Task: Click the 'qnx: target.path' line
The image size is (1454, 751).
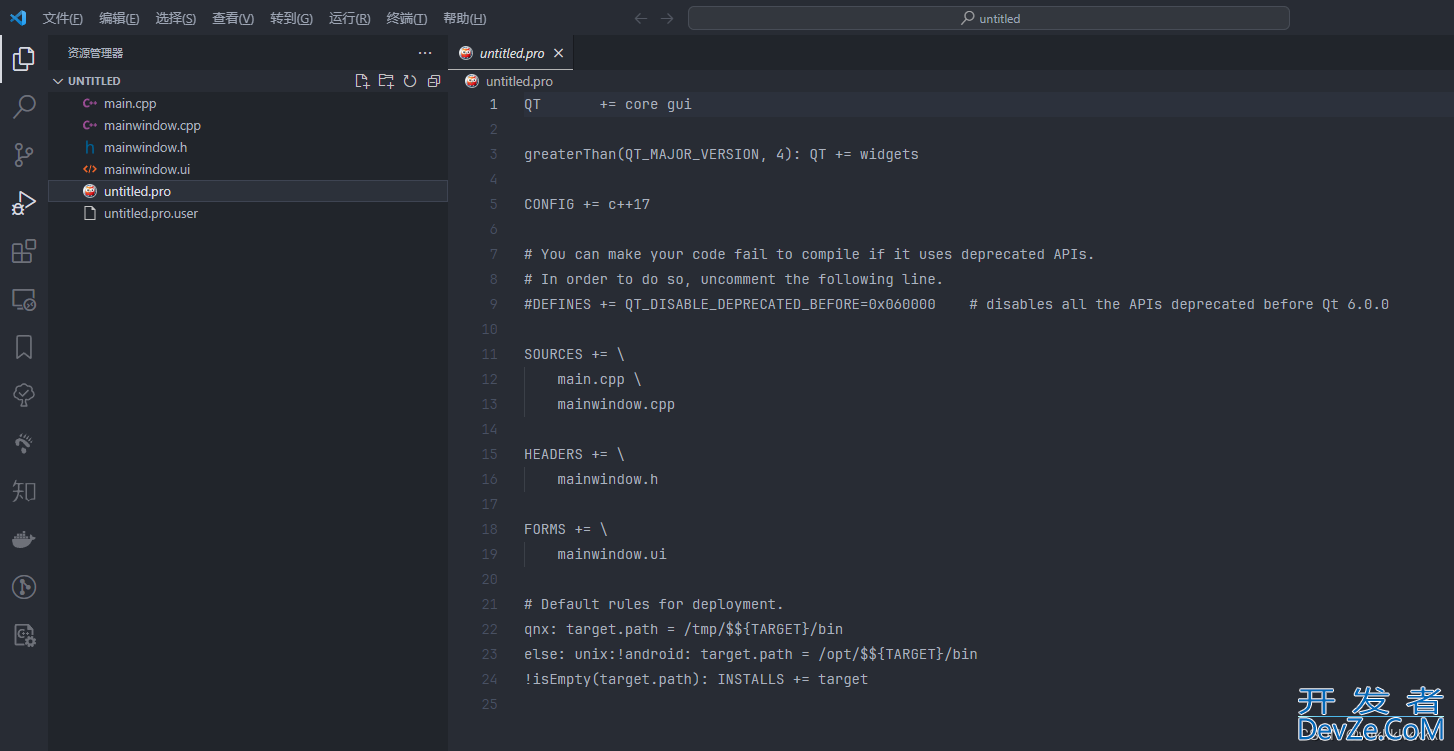Action: [683, 629]
